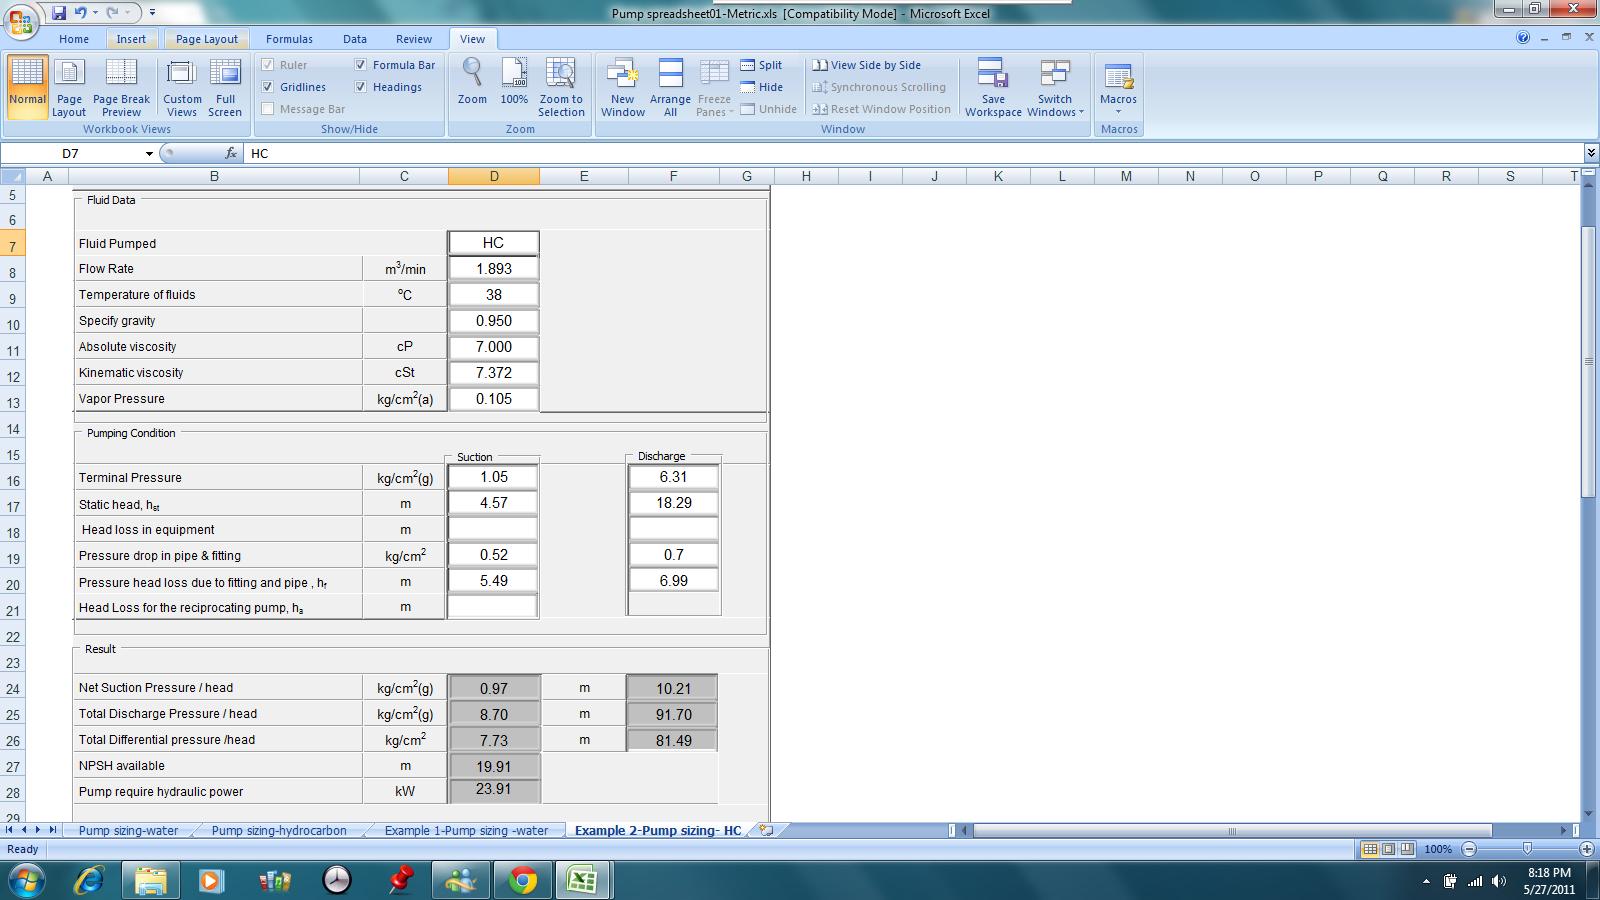Image resolution: width=1600 pixels, height=900 pixels.
Task: Zoom out with minus button
Action: 1469,849
